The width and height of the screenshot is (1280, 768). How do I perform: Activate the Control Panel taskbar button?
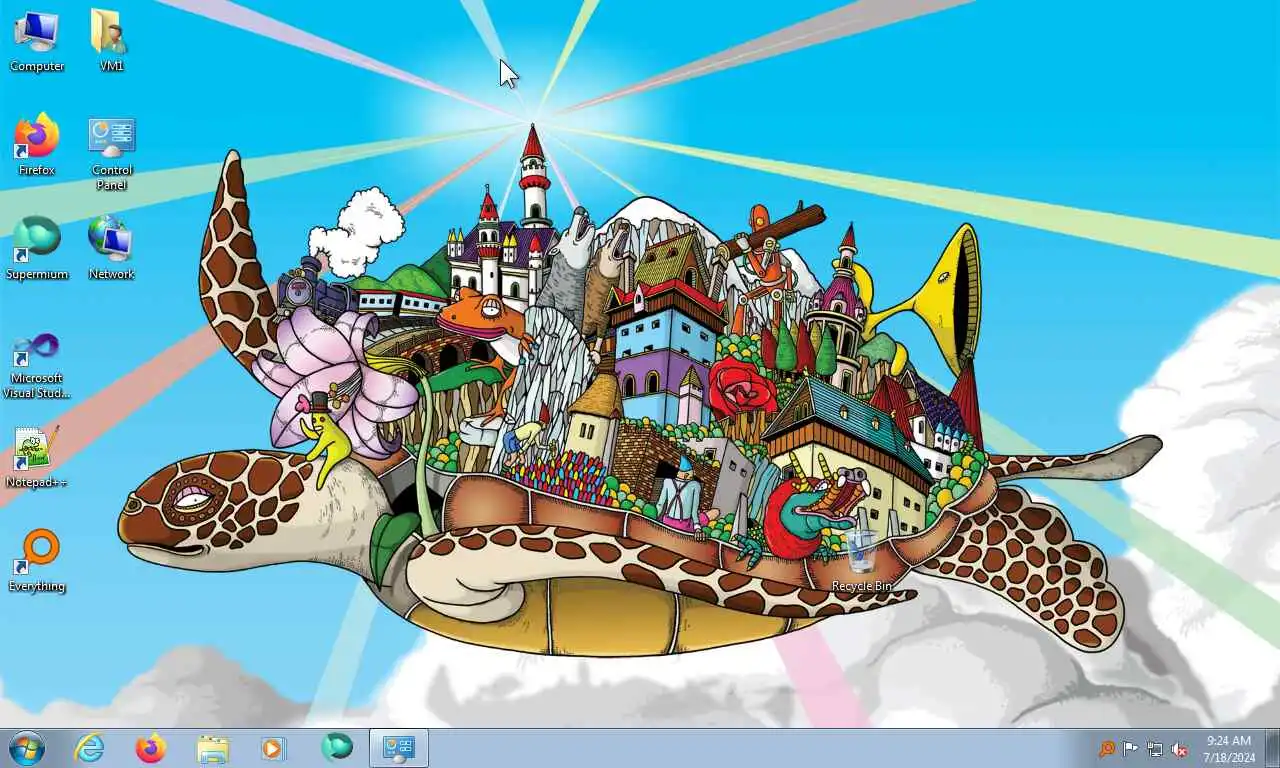click(399, 748)
